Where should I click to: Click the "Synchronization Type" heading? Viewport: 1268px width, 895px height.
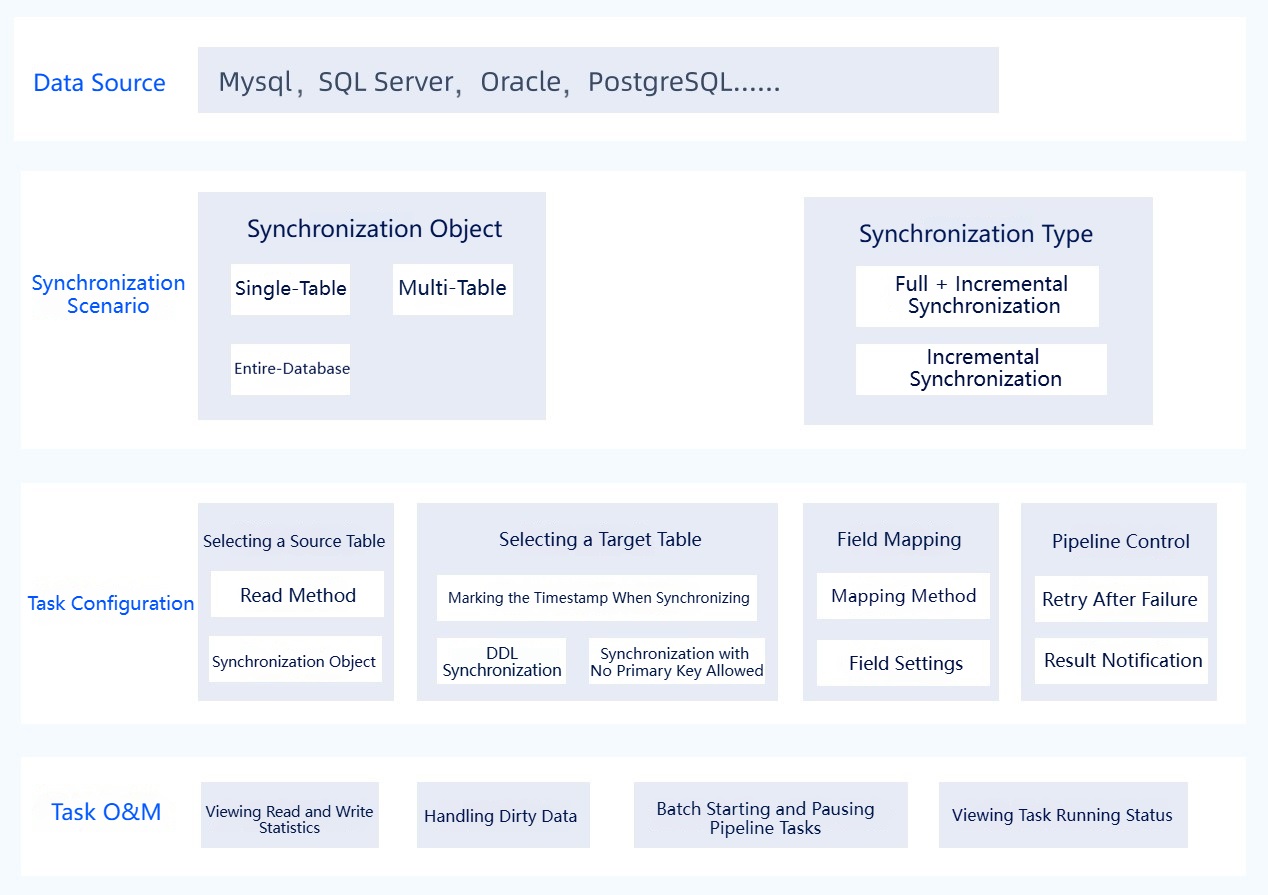point(976,235)
